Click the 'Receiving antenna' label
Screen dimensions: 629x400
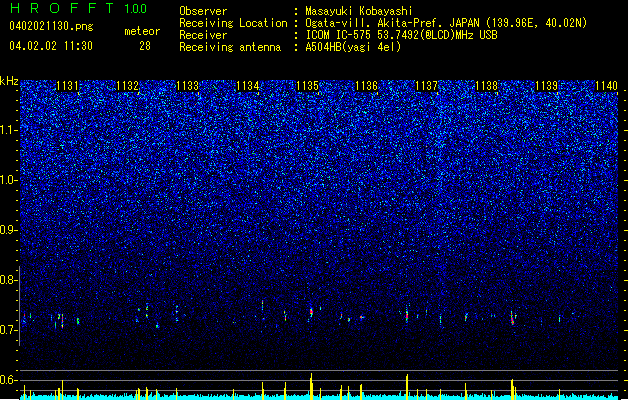(230, 47)
